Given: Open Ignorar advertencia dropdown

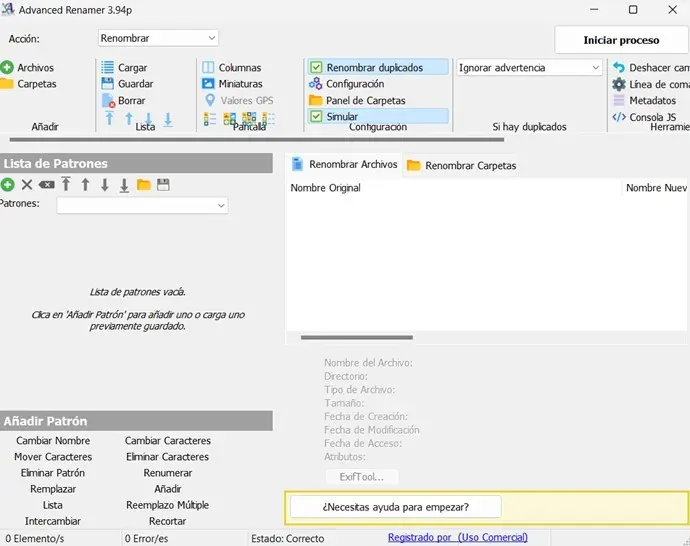Looking at the screenshot, I should tap(529, 67).
